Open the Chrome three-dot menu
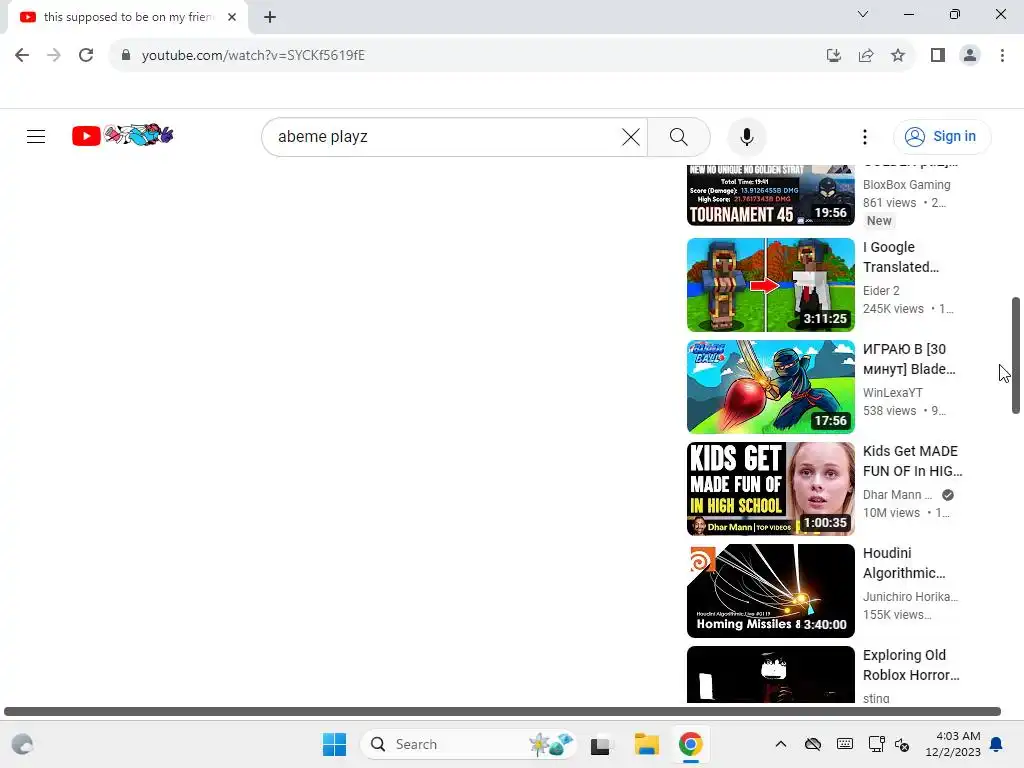The width and height of the screenshot is (1024, 768). (x=1002, y=56)
